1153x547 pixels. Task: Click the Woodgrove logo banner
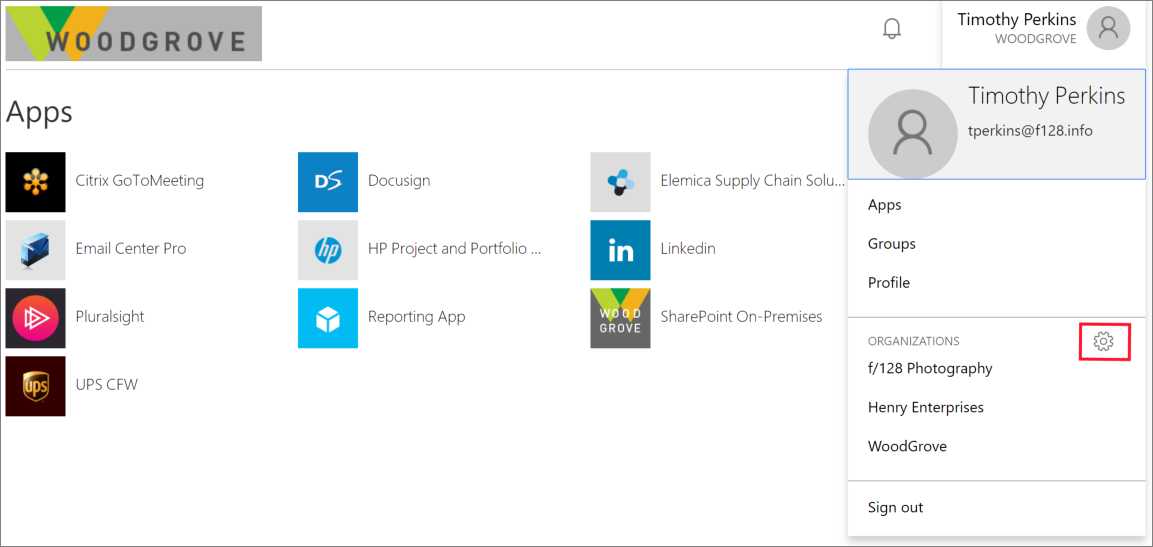[x=134, y=34]
